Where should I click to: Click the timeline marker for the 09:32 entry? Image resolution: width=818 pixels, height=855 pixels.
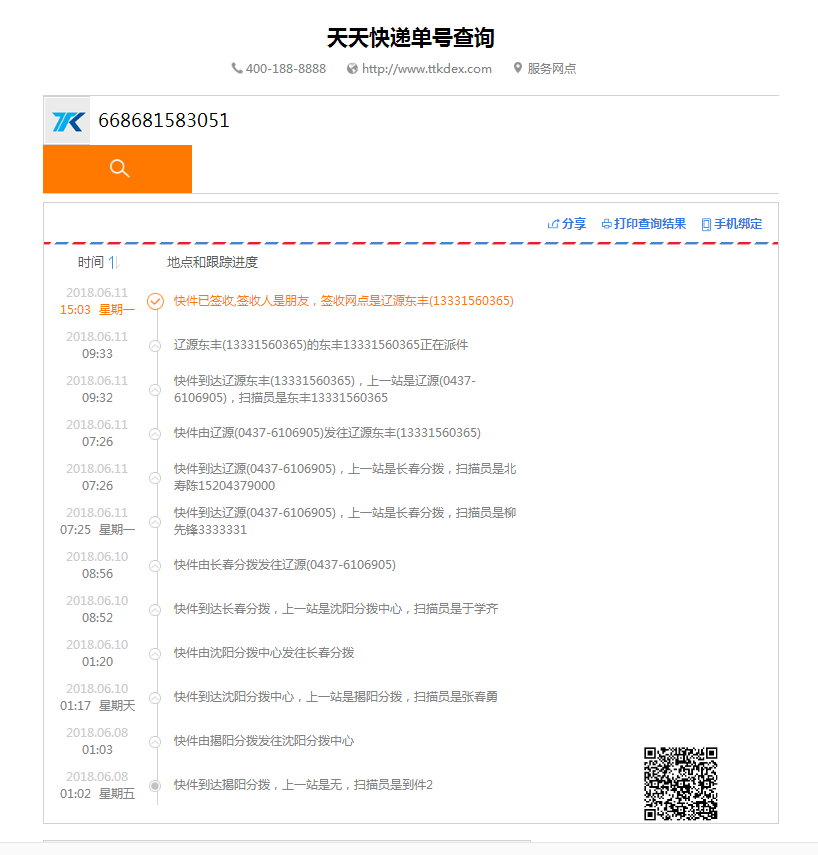155,390
